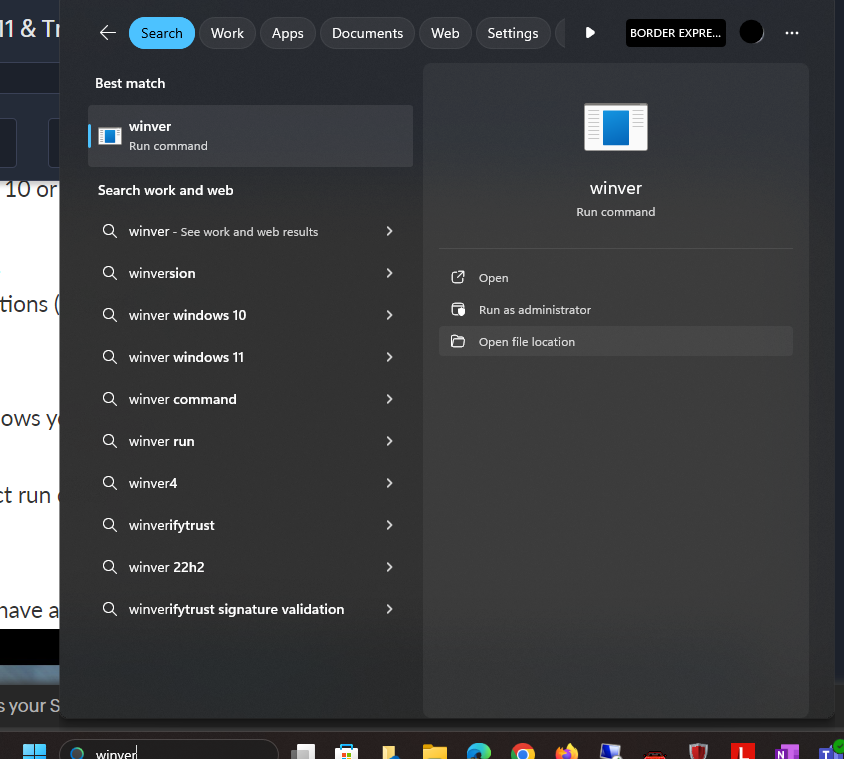Image resolution: width=844 pixels, height=759 pixels.
Task: Select the winver Run command best match
Action: click(x=250, y=136)
